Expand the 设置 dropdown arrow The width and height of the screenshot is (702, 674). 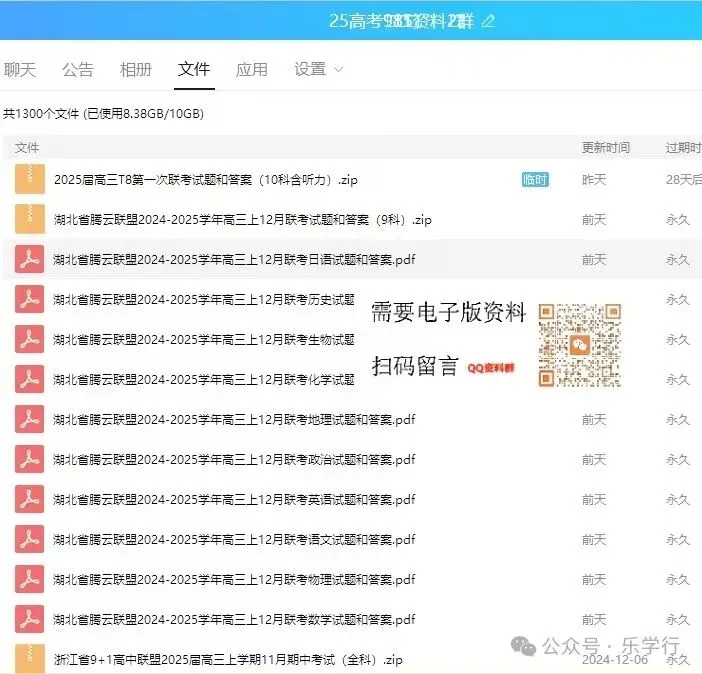pyautogui.click(x=339, y=69)
